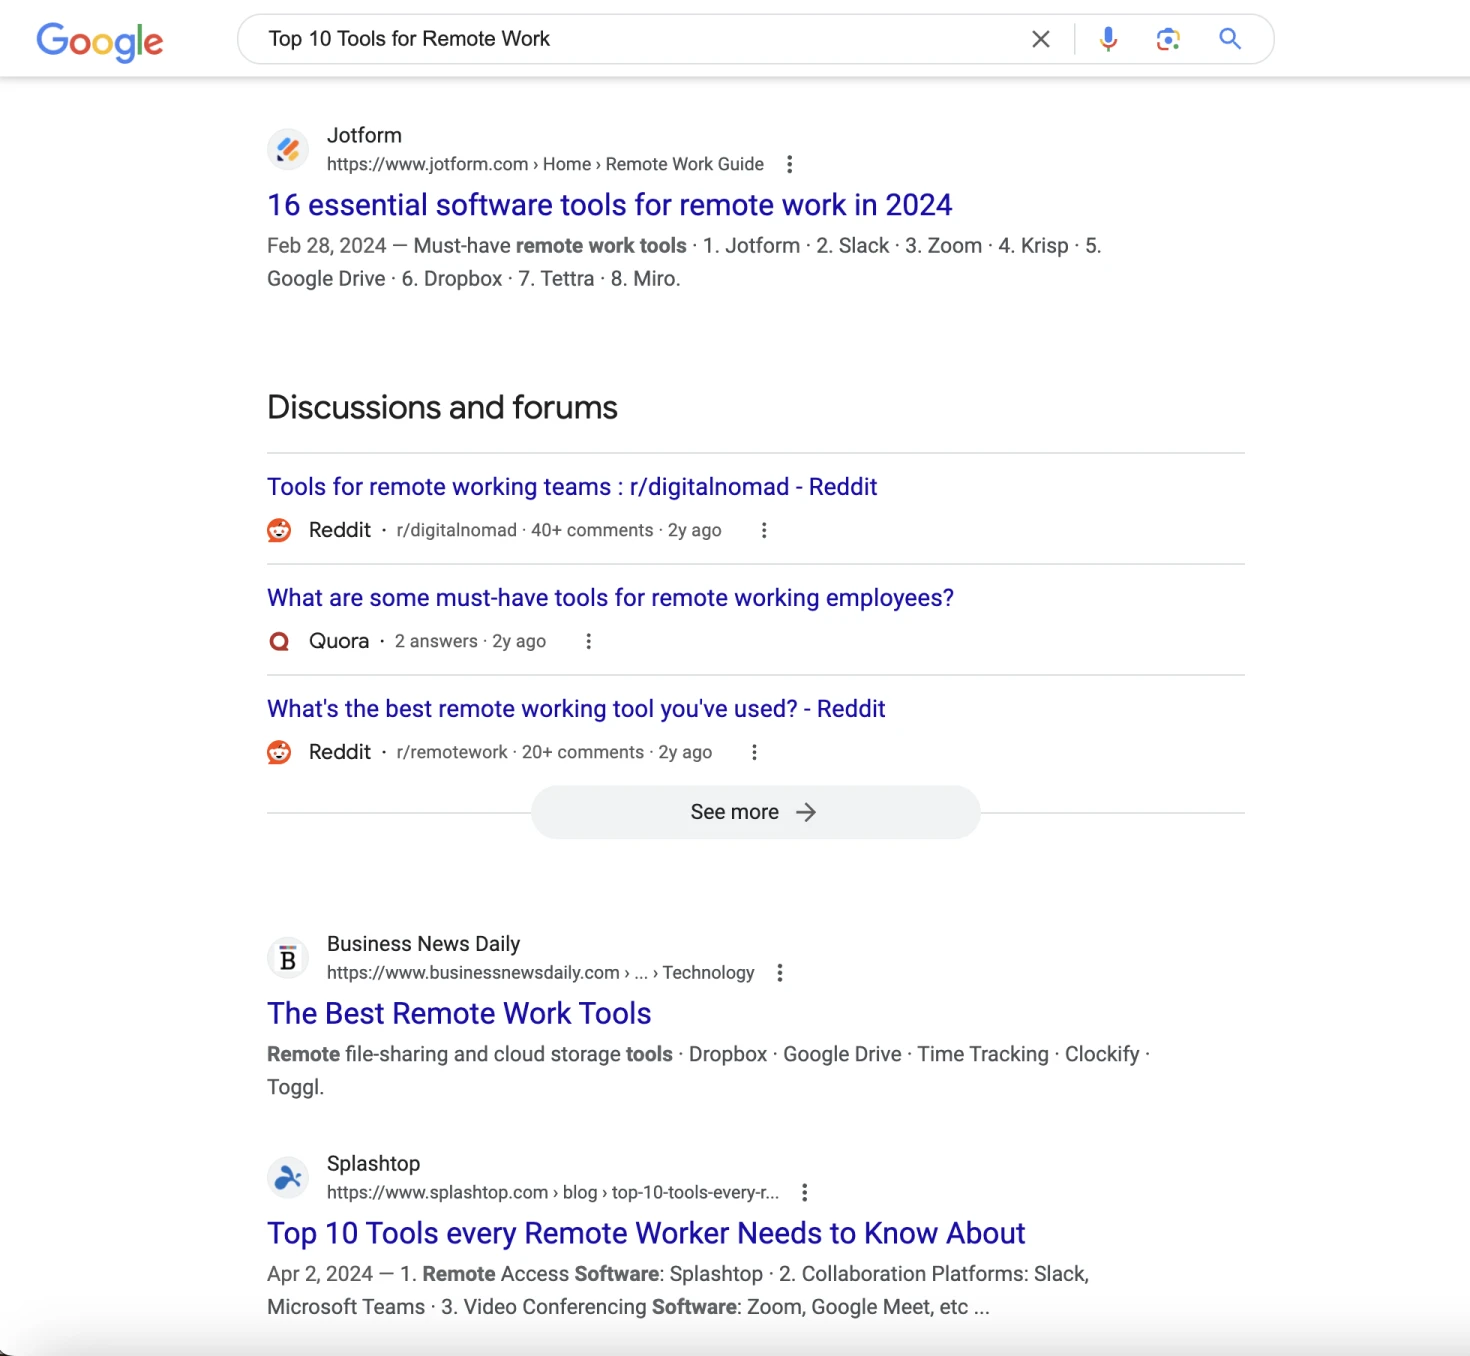The image size is (1470, 1356).
Task: Click the Business News Daily site name
Action: (x=423, y=944)
